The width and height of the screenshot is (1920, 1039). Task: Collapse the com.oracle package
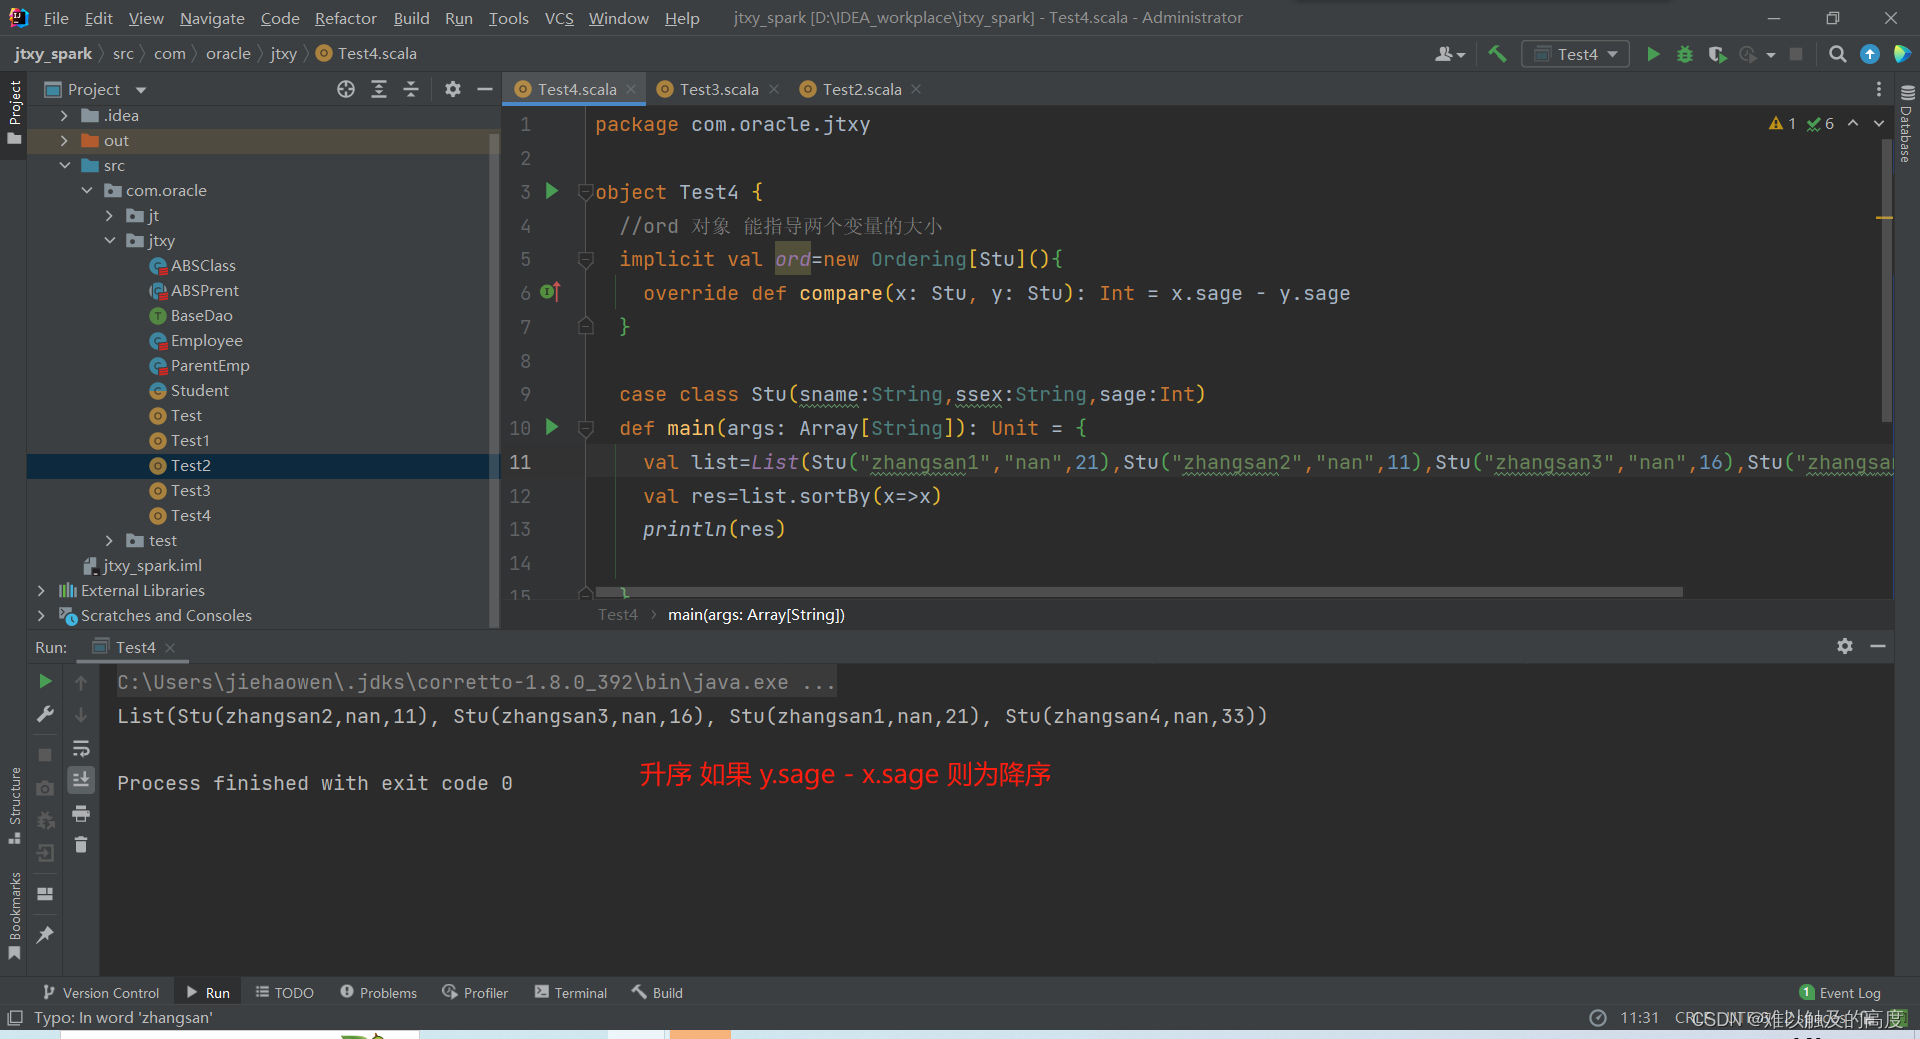[x=87, y=191]
